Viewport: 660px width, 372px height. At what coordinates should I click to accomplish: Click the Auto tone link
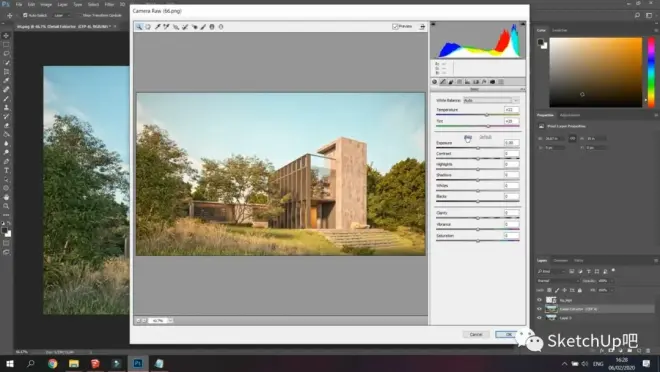[468, 137]
